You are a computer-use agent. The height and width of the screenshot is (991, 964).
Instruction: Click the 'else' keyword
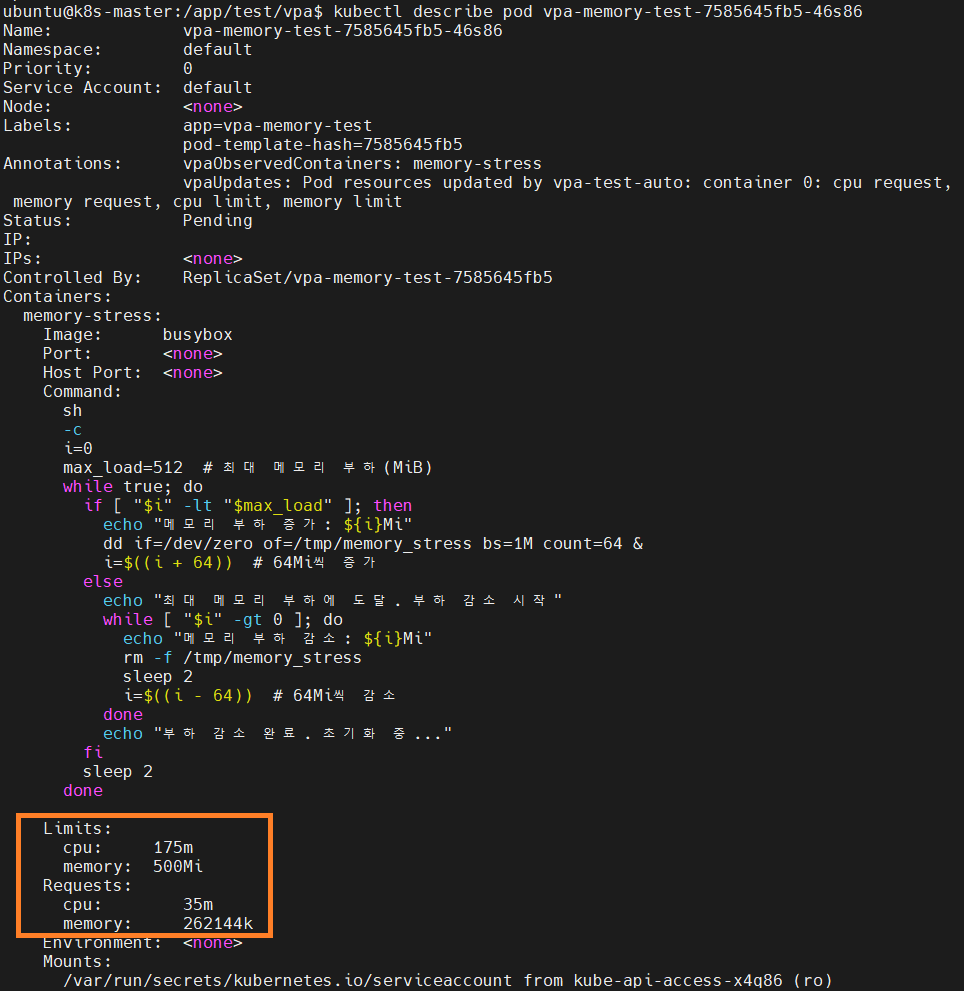pos(103,581)
